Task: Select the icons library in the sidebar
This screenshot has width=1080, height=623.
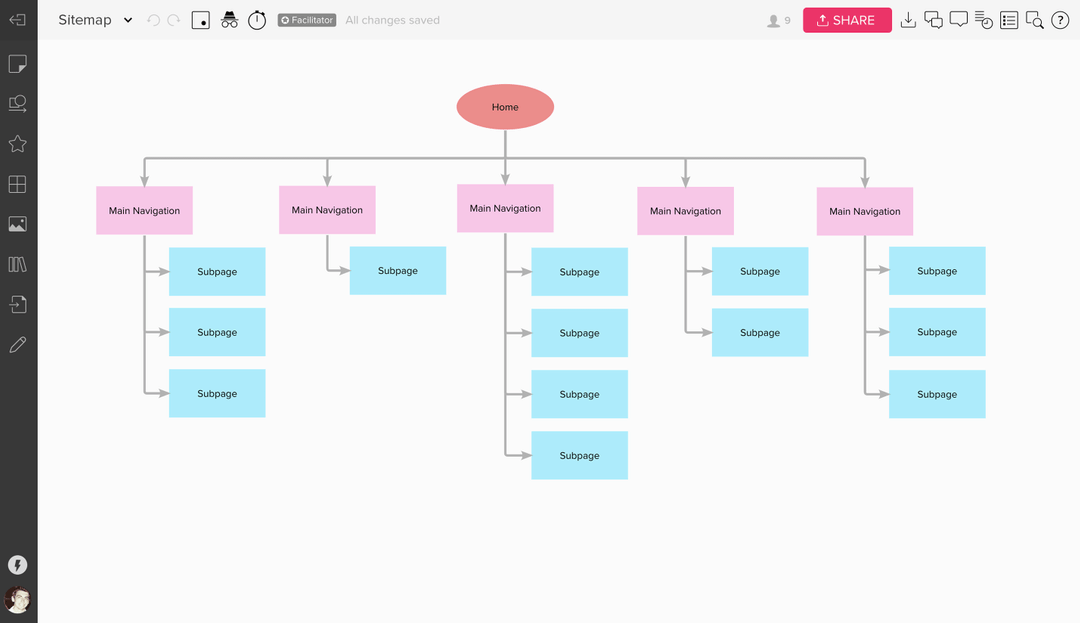Action: click(17, 144)
